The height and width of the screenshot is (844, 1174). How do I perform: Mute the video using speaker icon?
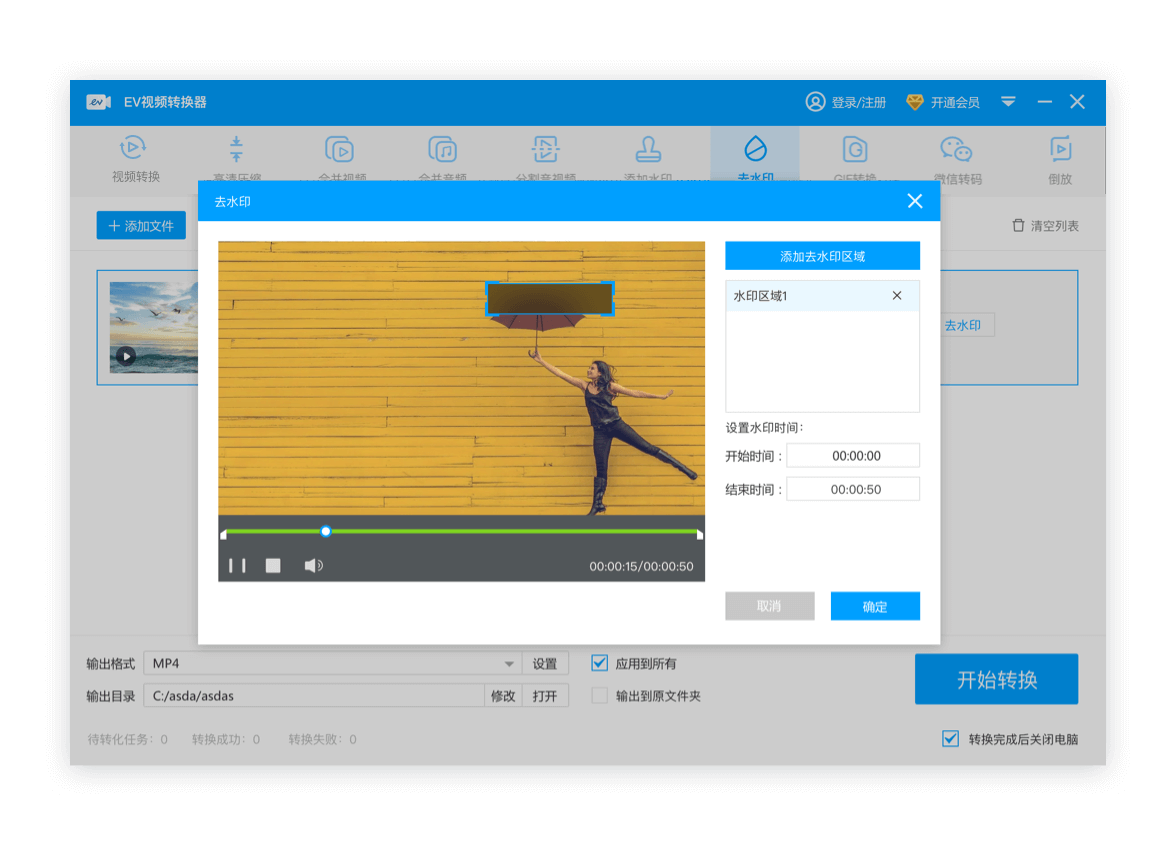[x=313, y=566]
